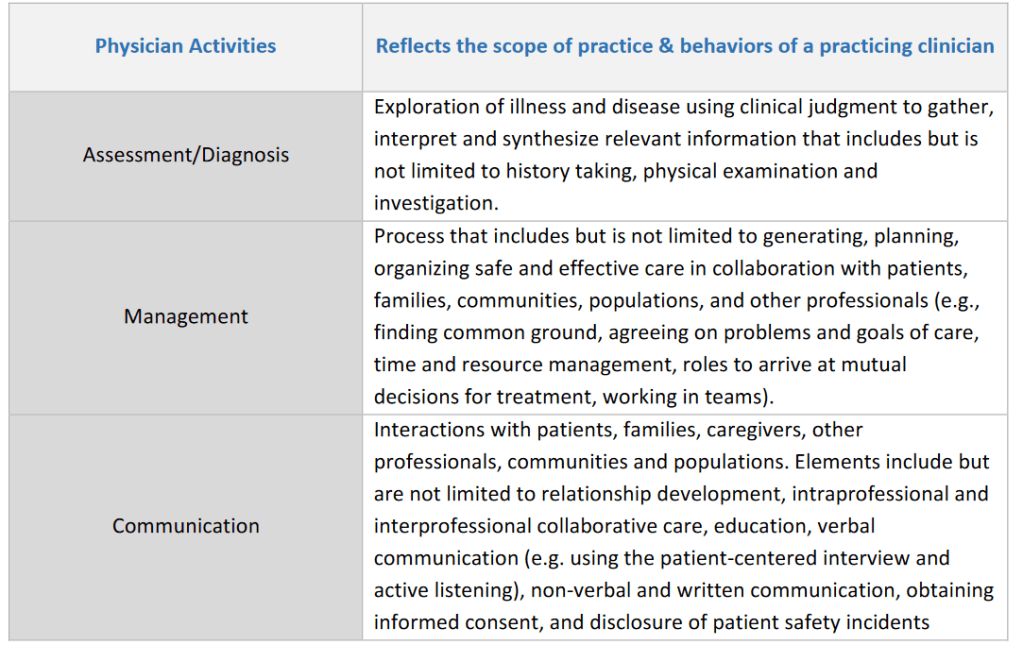This screenshot has height=645, width=1023.
Task: Click the word "investigation." in first row
Action: click(434, 203)
